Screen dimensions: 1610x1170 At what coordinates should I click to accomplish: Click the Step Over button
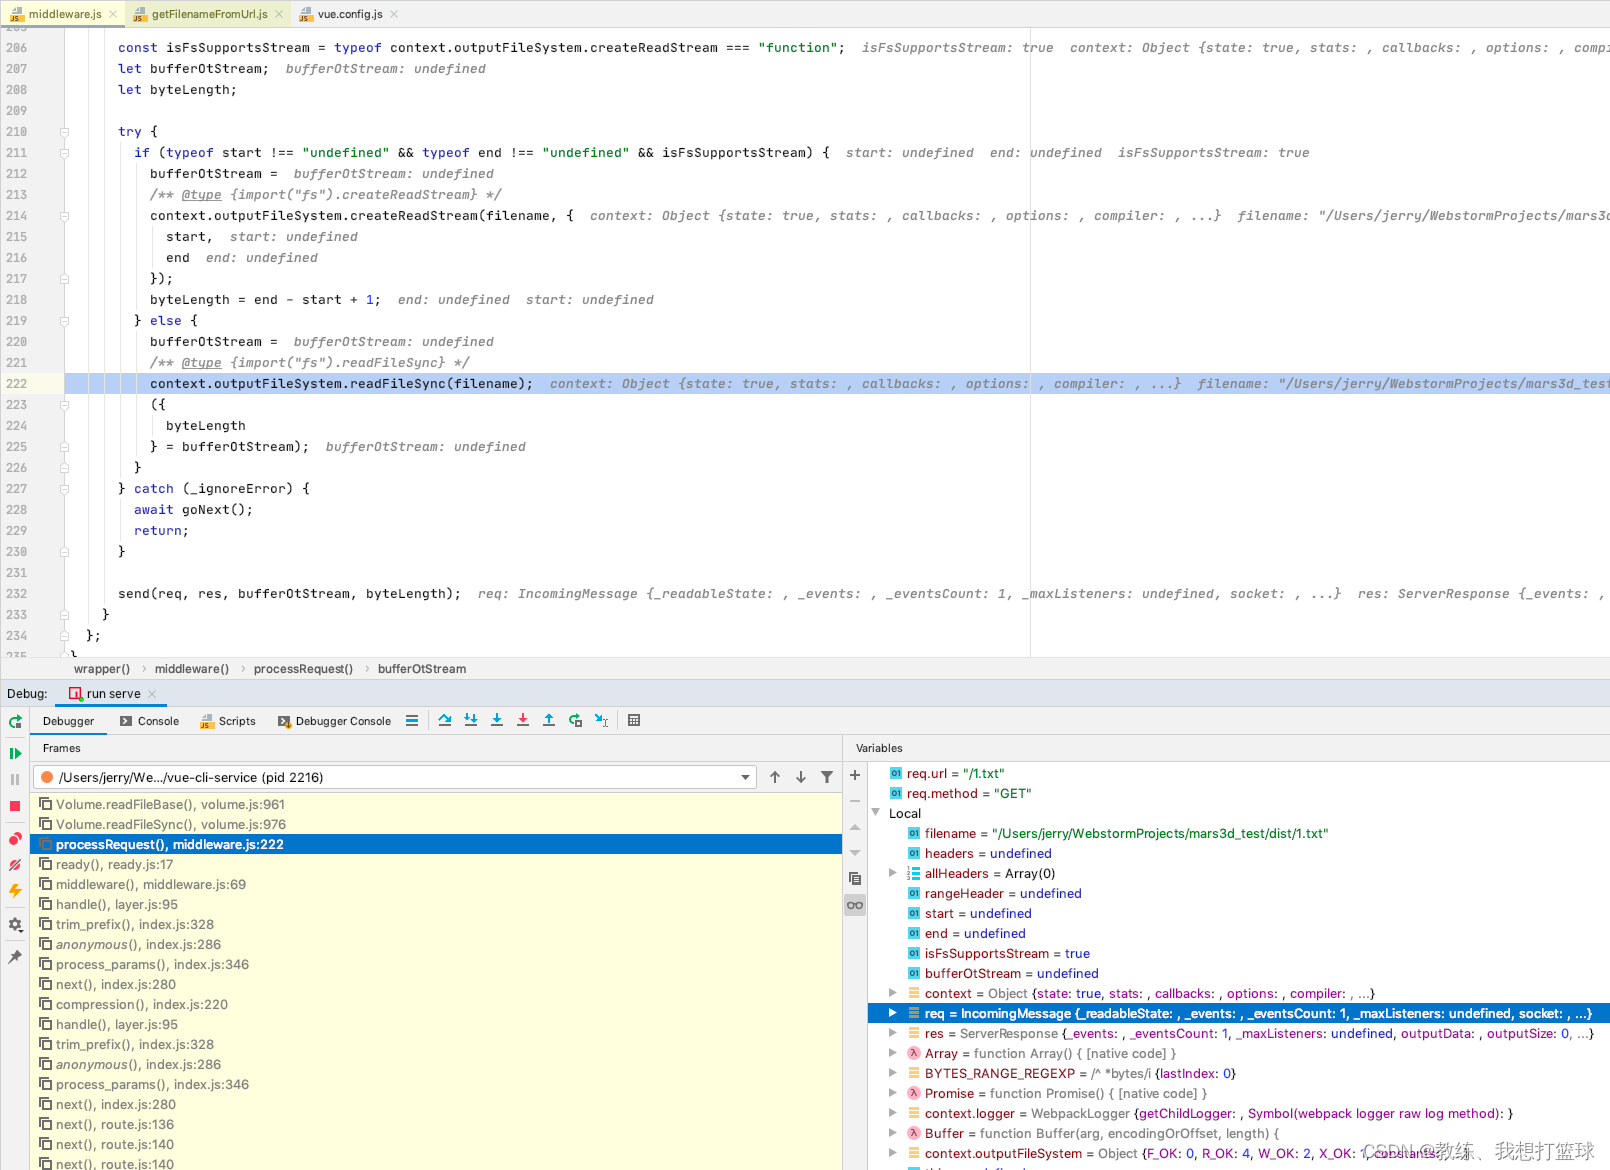pos(445,720)
